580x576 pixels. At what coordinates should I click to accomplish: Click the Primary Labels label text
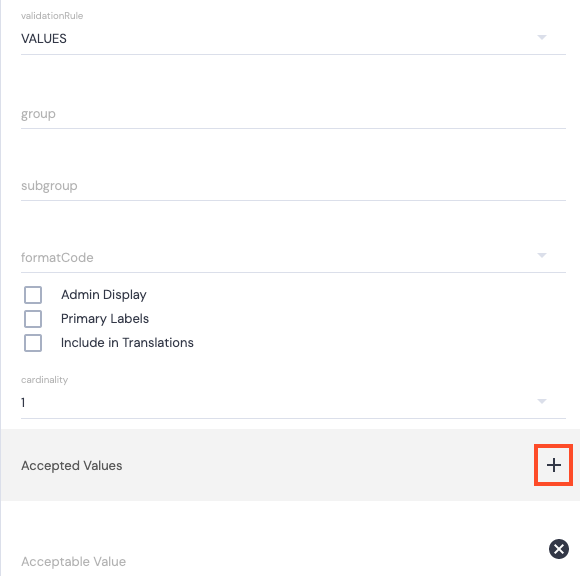point(105,319)
